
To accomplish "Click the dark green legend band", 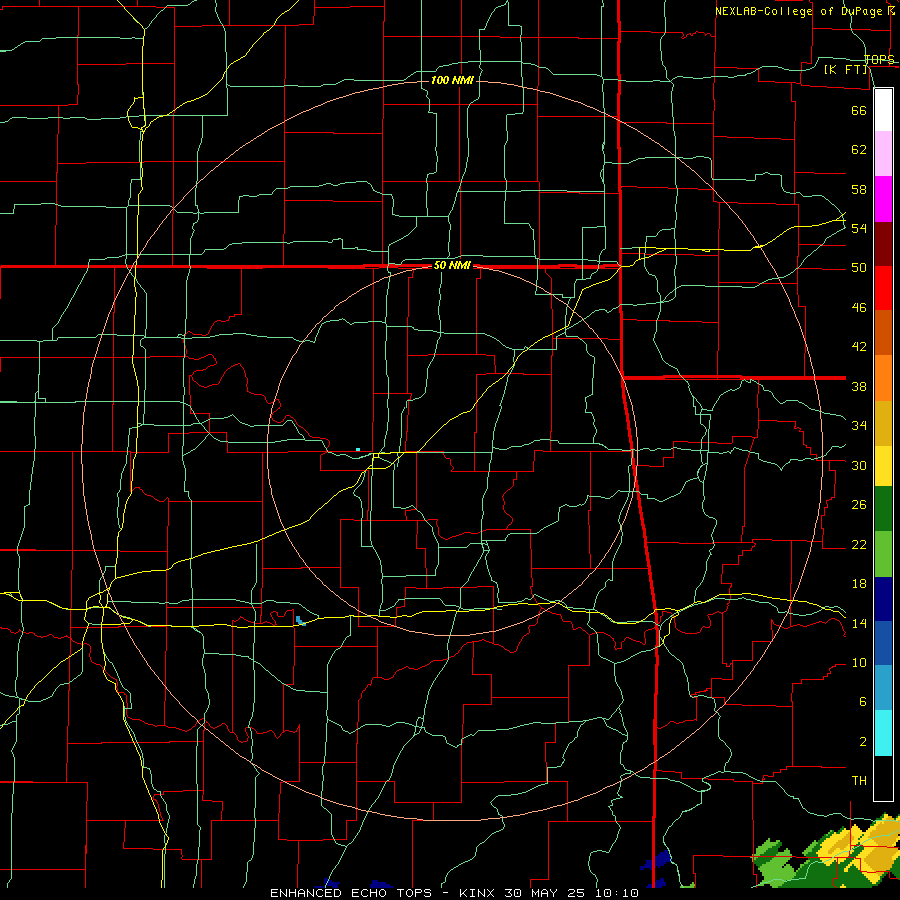I will [883, 509].
